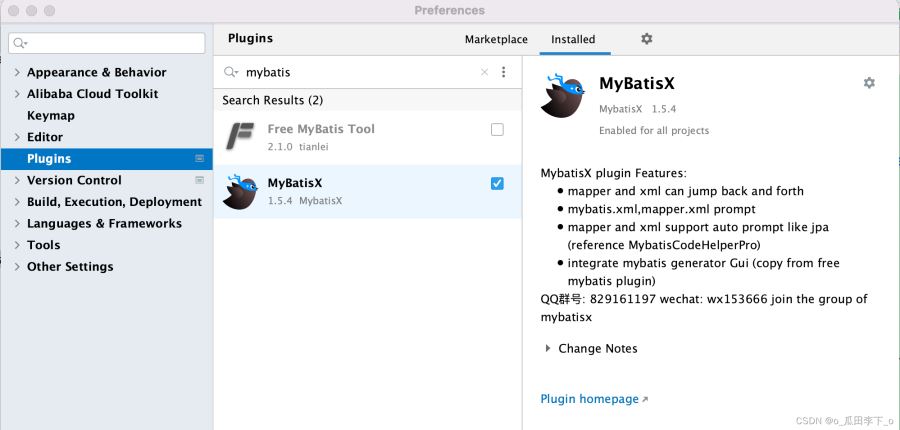The height and width of the screenshot is (430, 900).
Task: Expand Appearance & Behavior settings
Action: click(17, 72)
